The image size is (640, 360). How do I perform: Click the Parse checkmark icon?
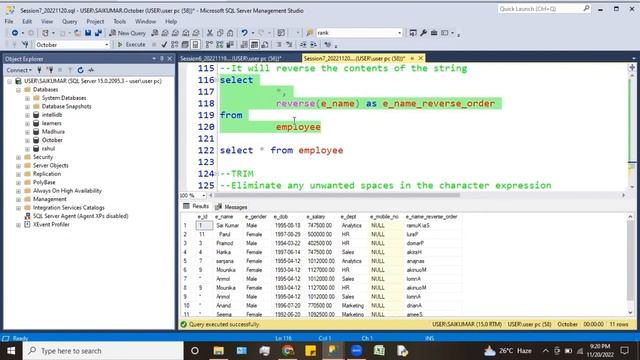164,44
